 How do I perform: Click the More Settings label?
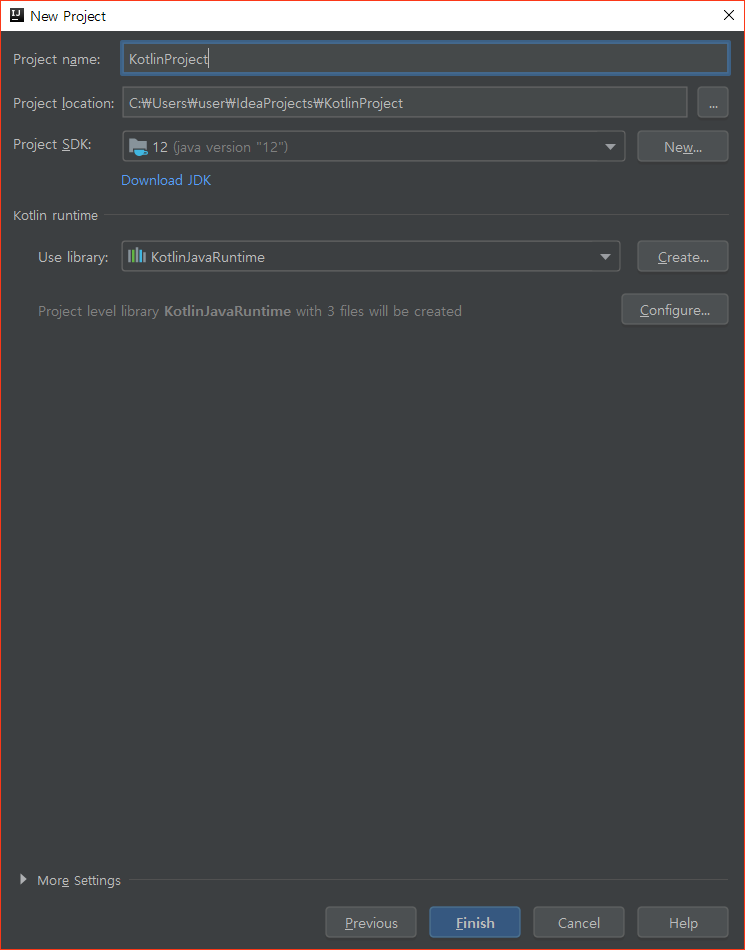click(79, 880)
